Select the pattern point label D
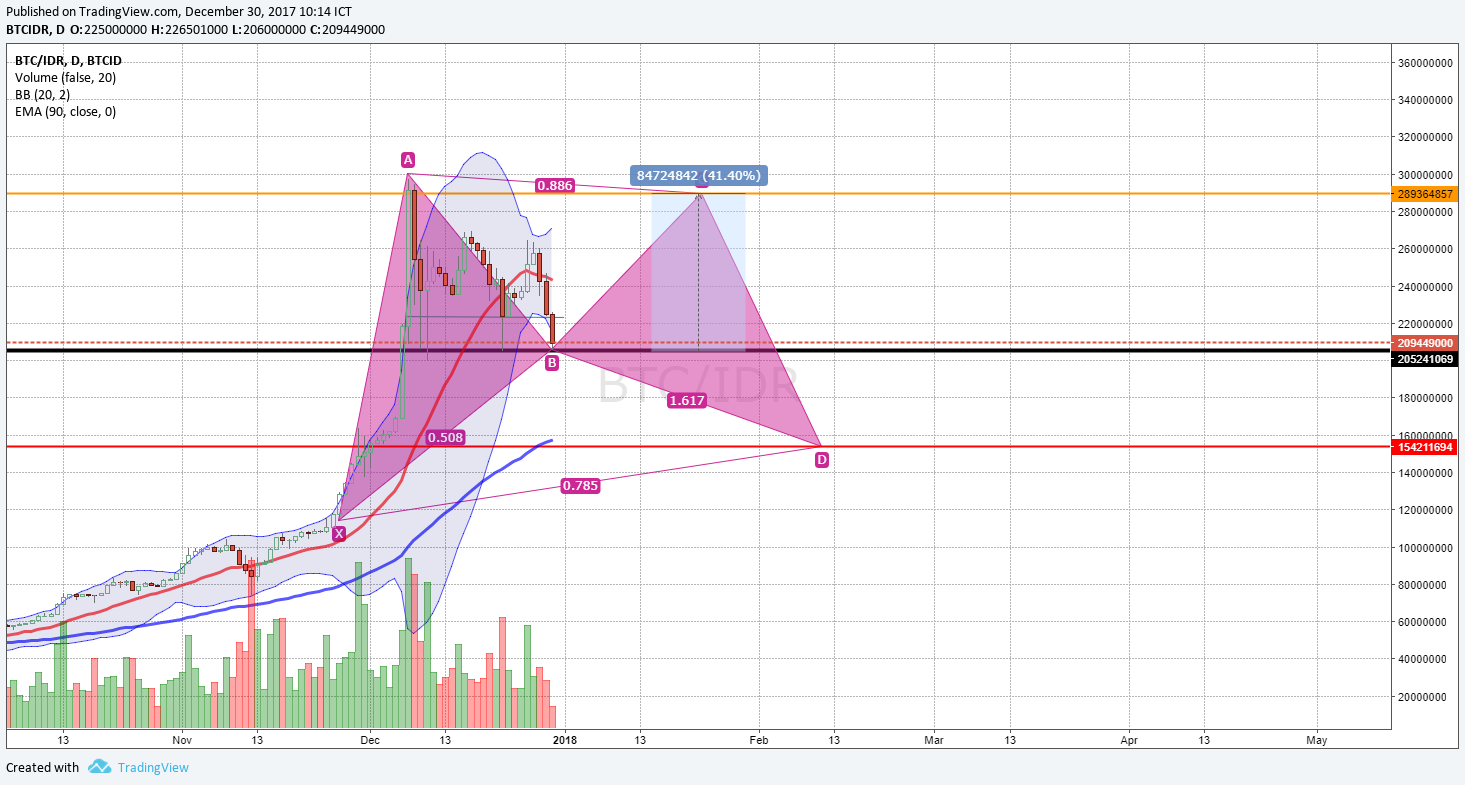This screenshot has height=785, width=1465. pyautogui.click(x=821, y=460)
